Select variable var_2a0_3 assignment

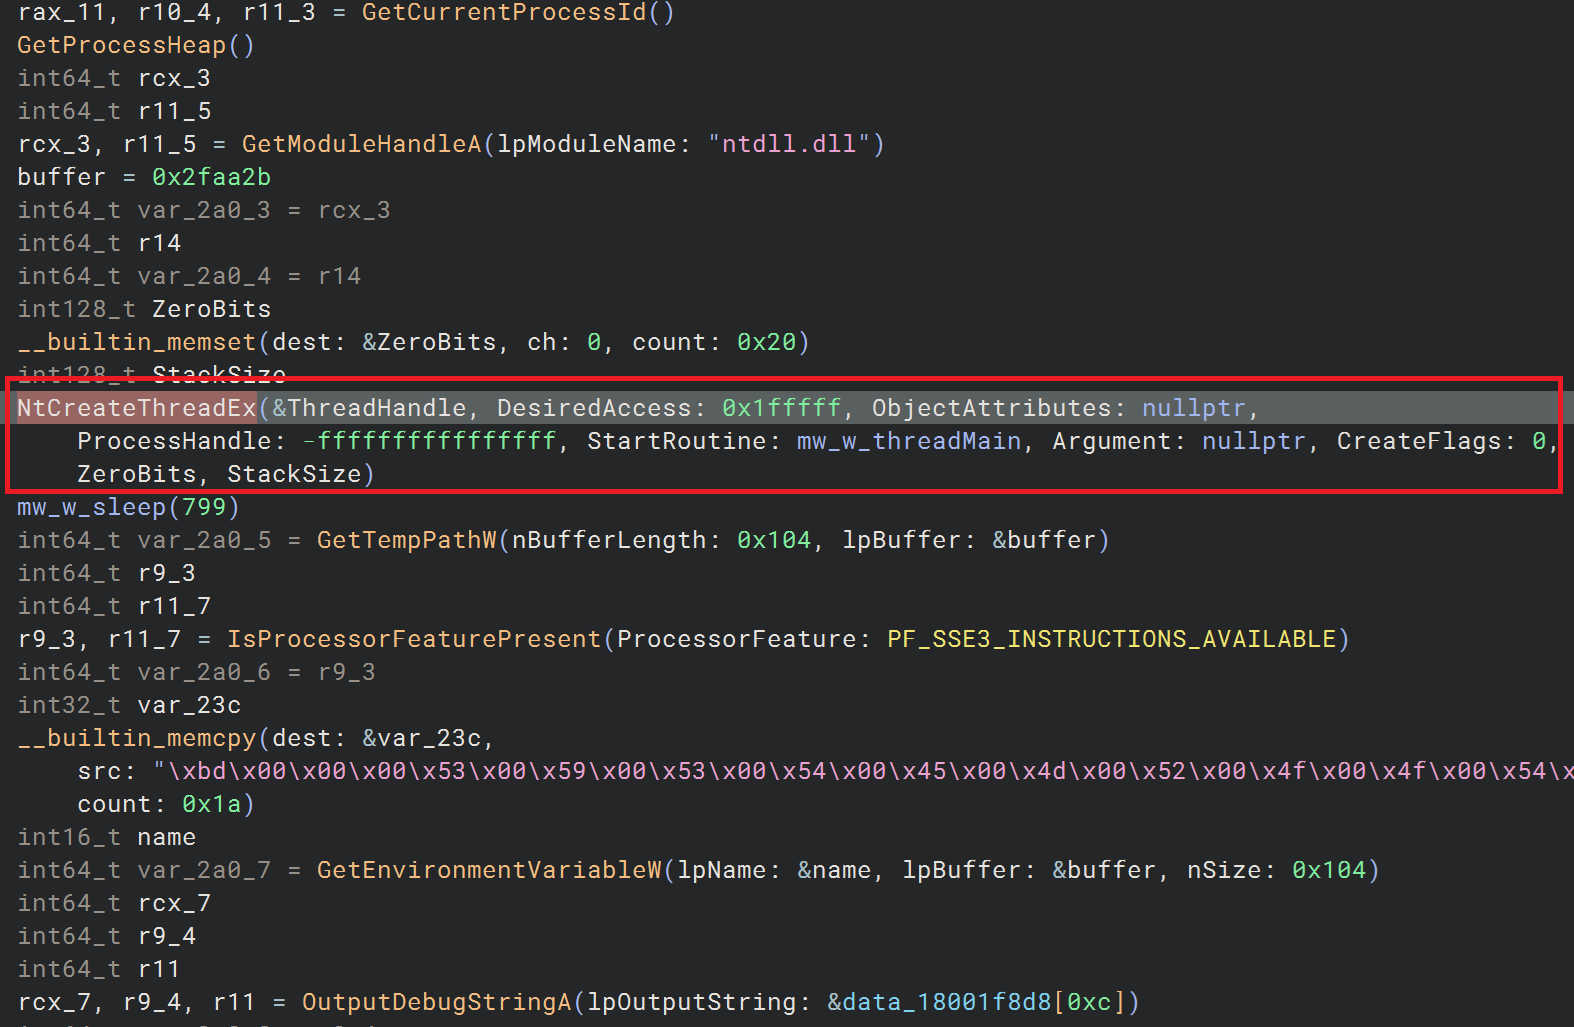(204, 210)
